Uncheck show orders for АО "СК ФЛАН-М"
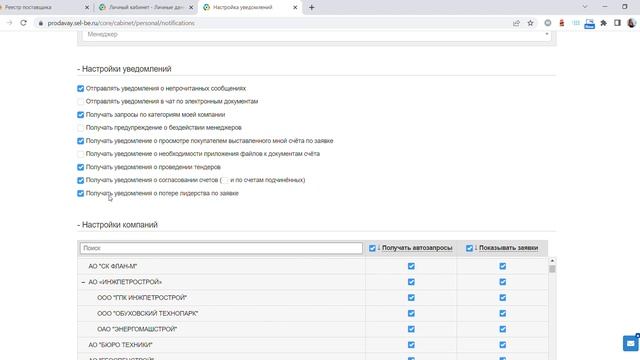This screenshot has height=360, width=640. click(502, 266)
